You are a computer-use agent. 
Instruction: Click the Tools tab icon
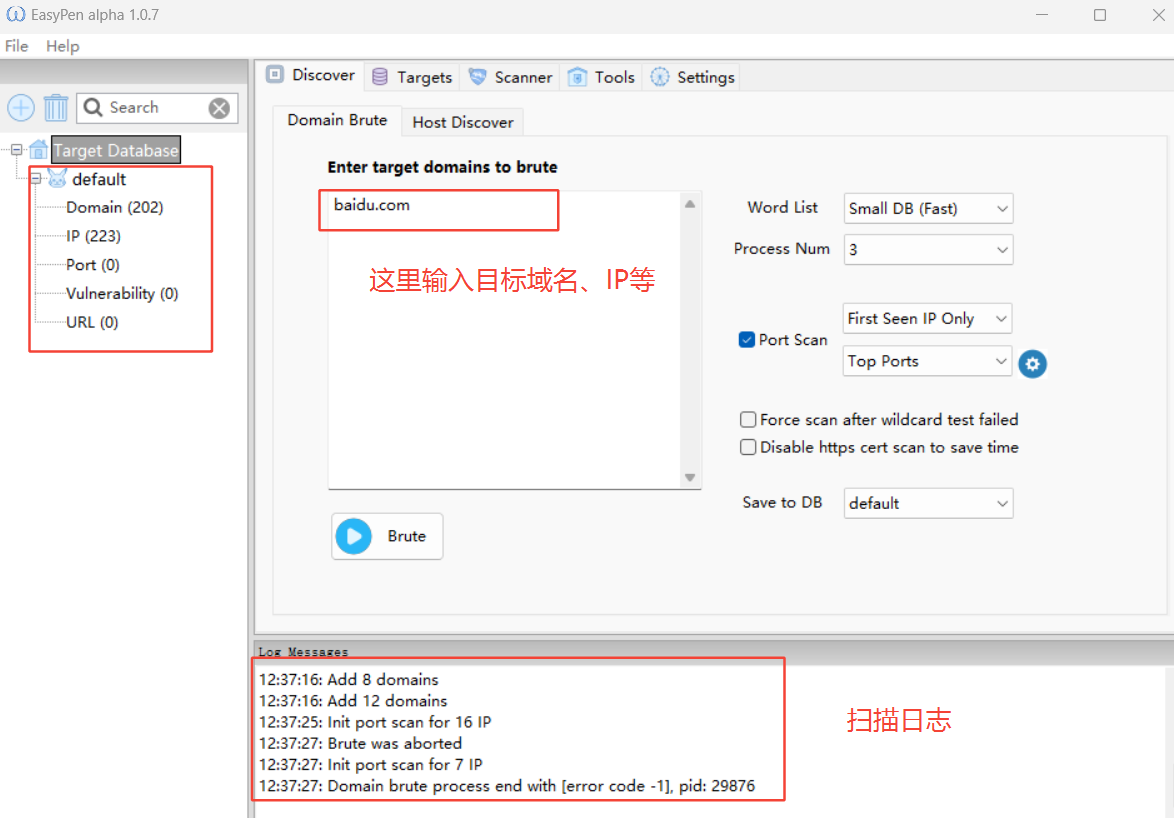pyautogui.click(x=577, y=77)
